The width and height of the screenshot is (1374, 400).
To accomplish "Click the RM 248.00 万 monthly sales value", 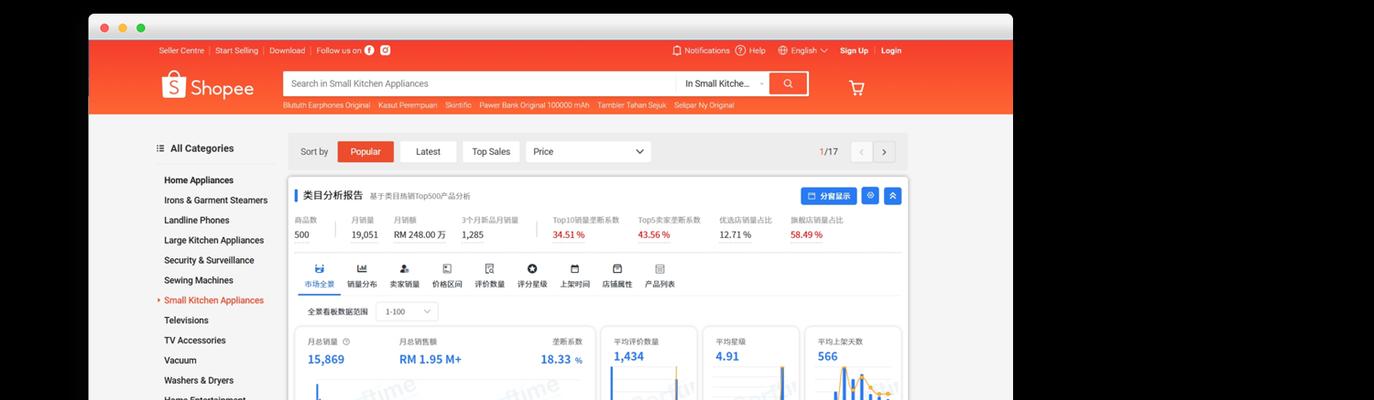I will click(418, 235).
